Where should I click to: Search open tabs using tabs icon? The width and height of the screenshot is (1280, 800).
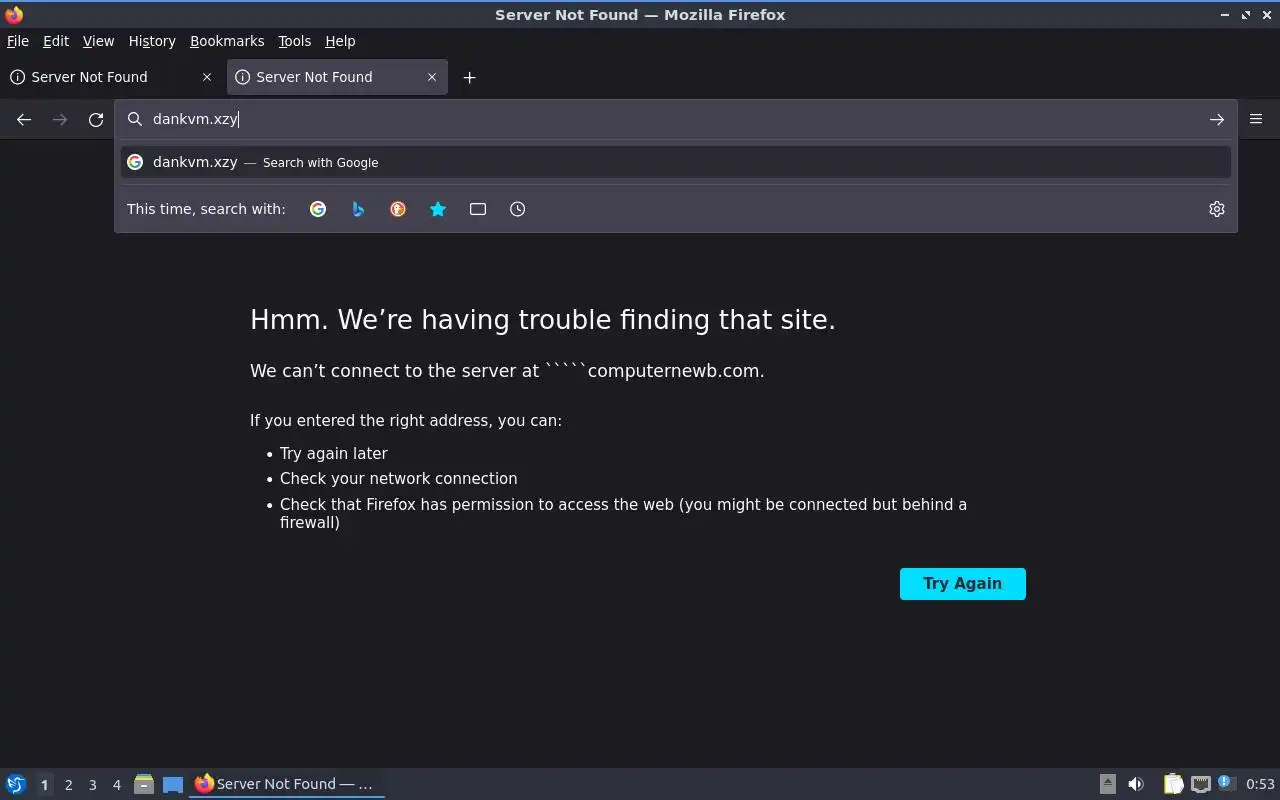478,209
